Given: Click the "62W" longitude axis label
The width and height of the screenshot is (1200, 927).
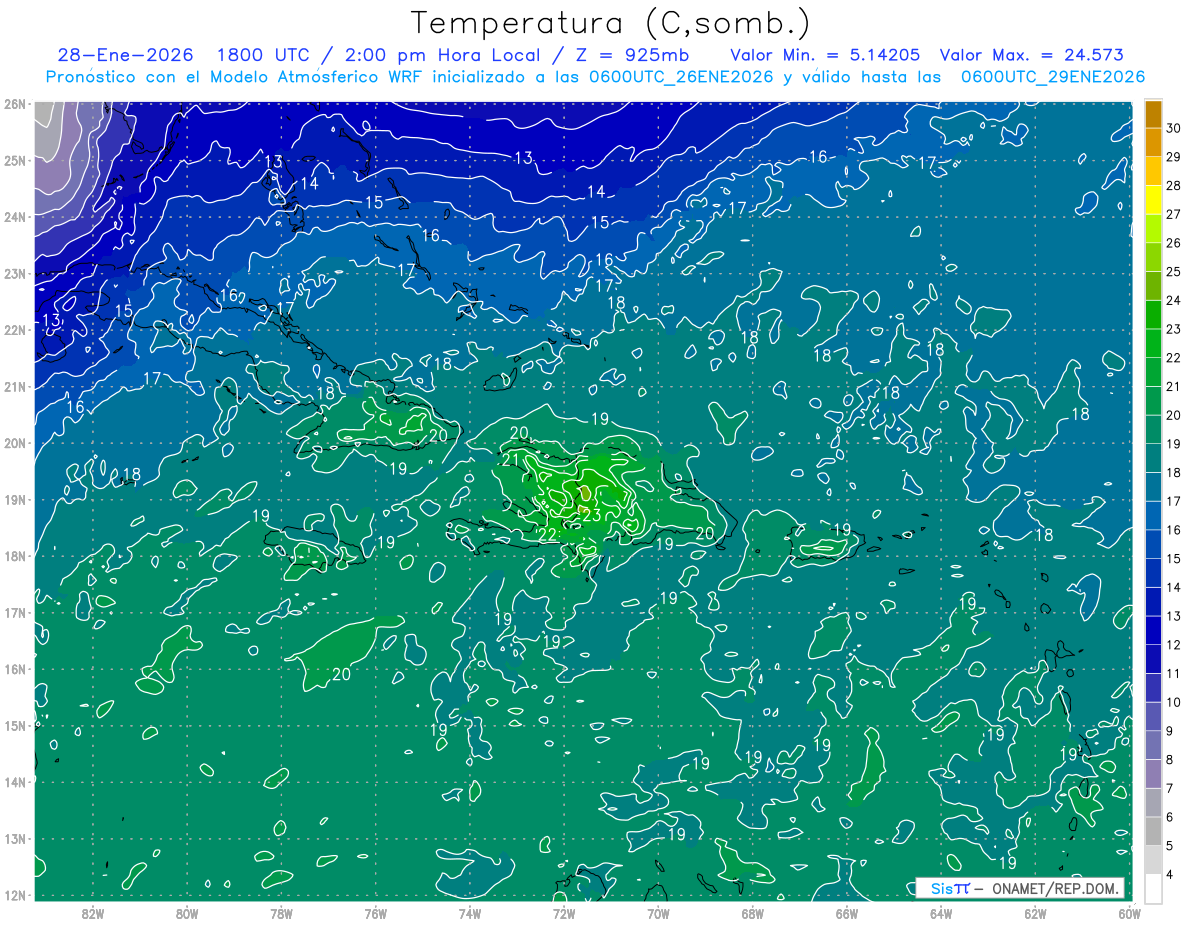Looking at the screenshot, I should (x=1034, y=913).
